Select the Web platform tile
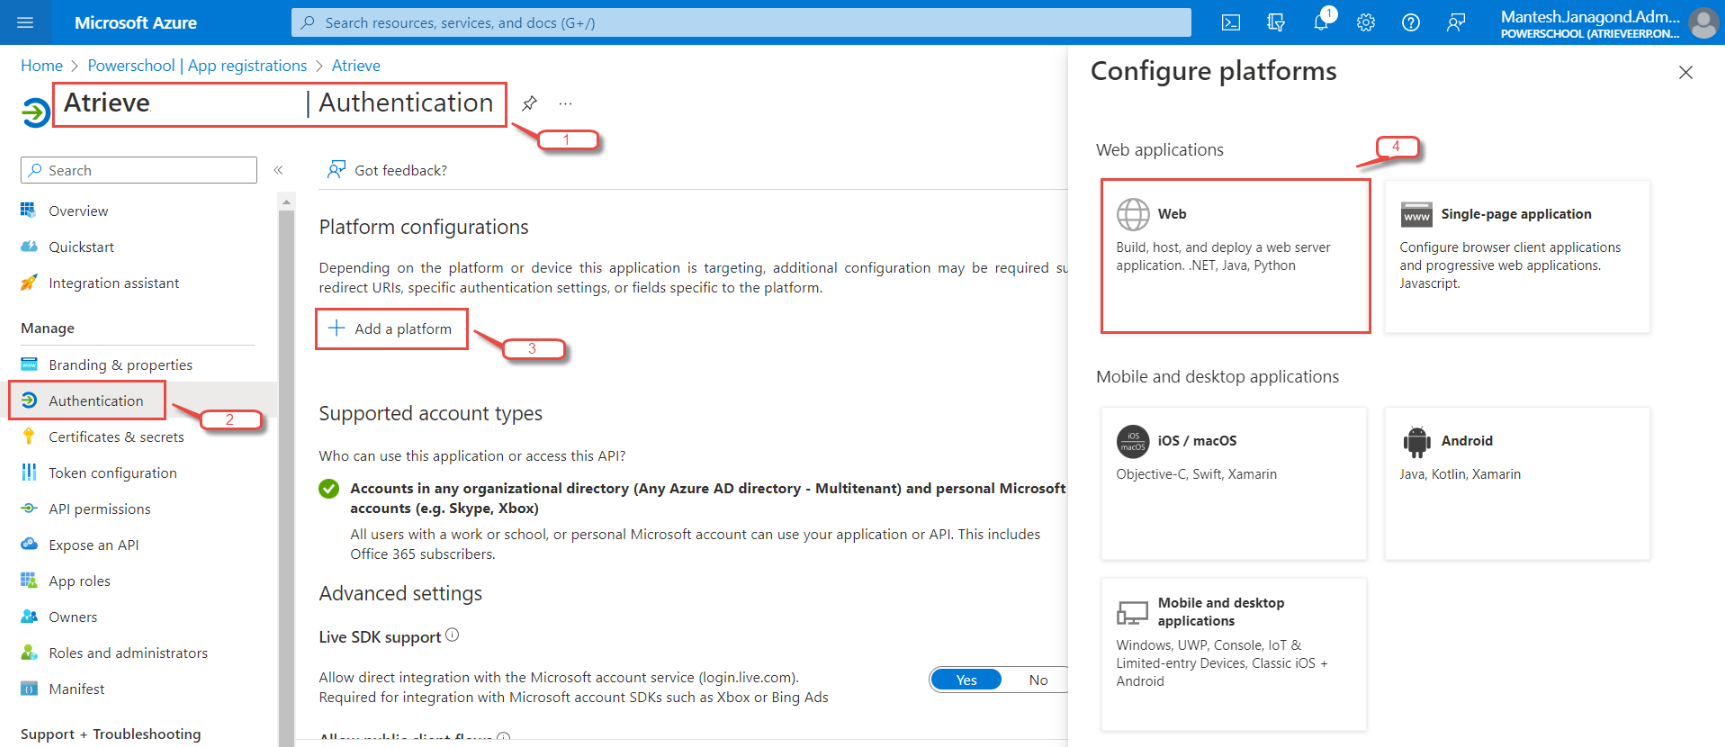1725x747 pixels. click(1235, 256)
